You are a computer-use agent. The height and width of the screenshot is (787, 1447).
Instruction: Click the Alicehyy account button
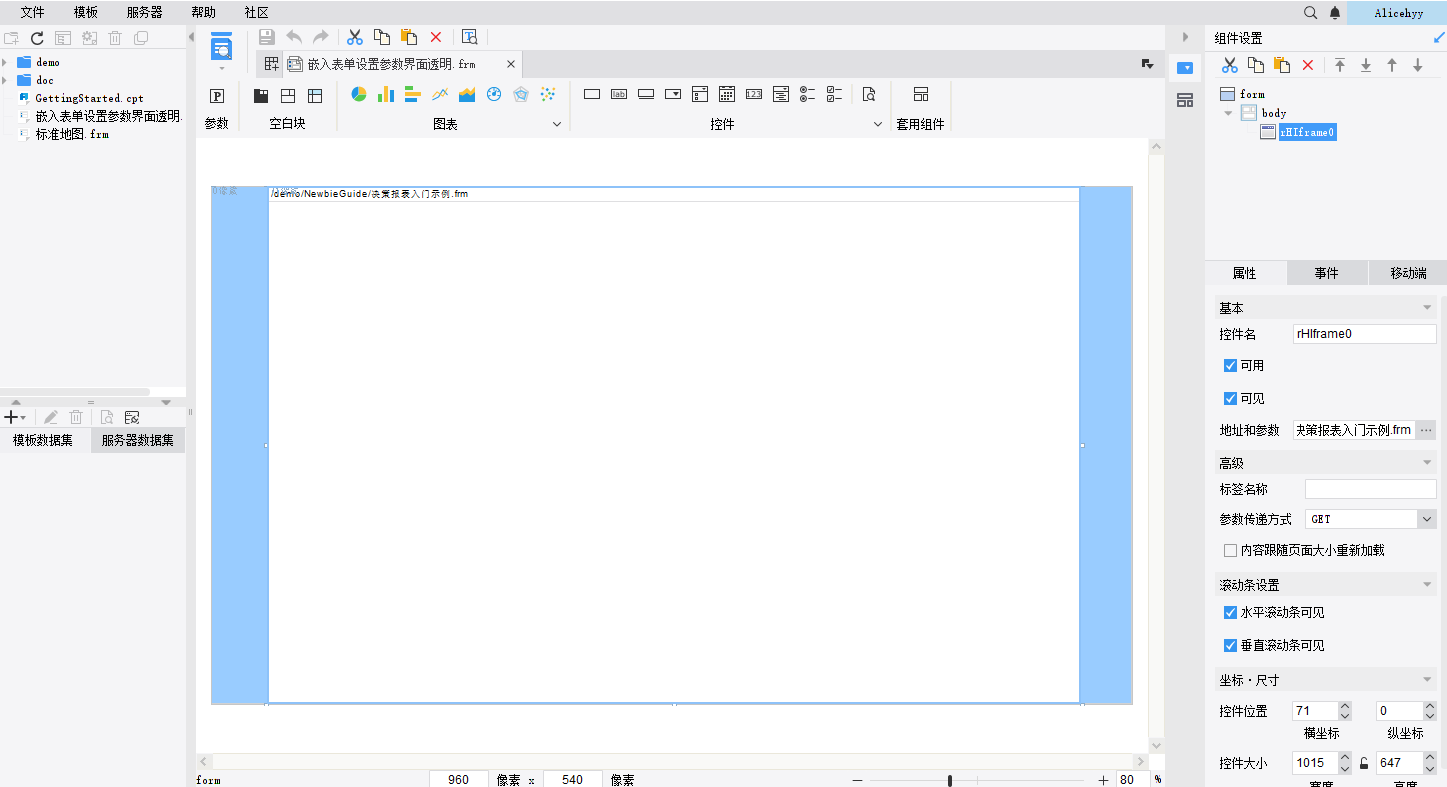[1398, 13]
